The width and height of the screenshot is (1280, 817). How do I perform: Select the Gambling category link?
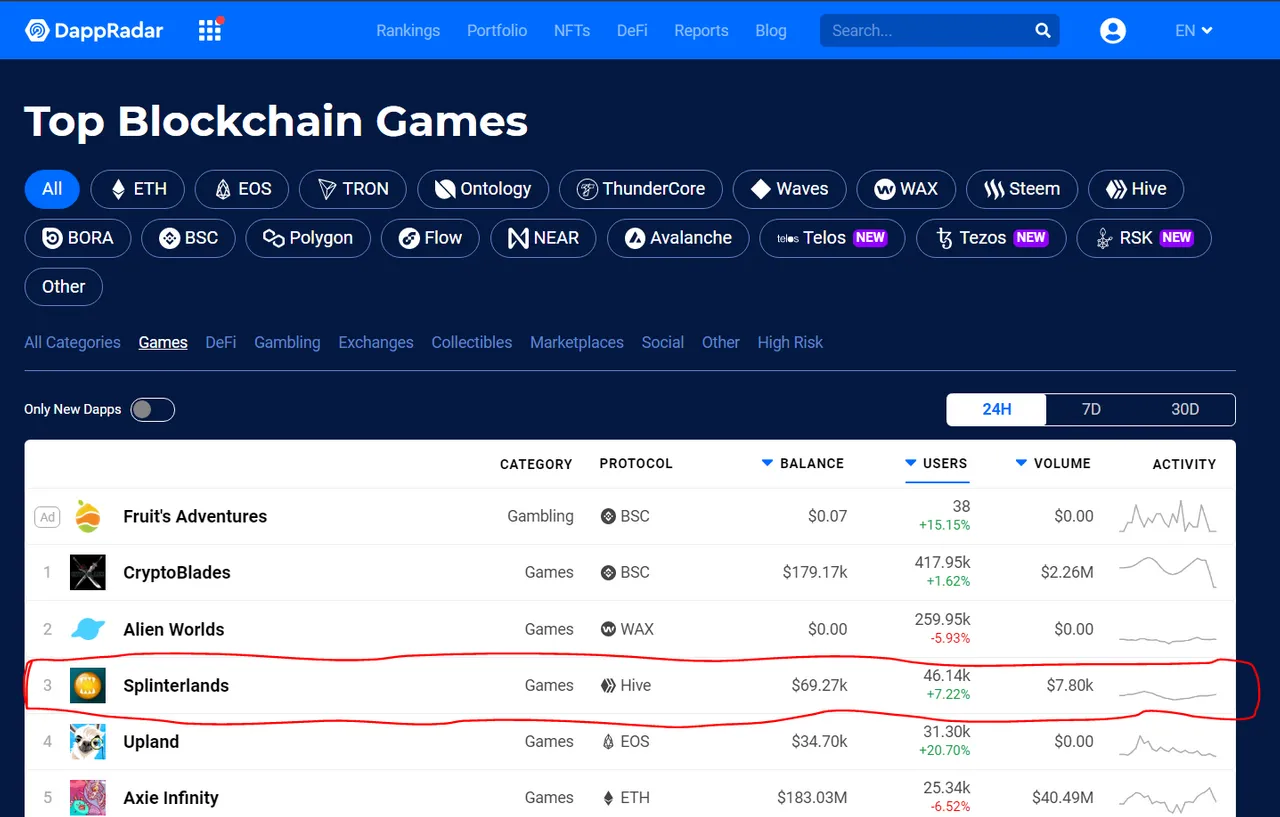click(287, 342)
